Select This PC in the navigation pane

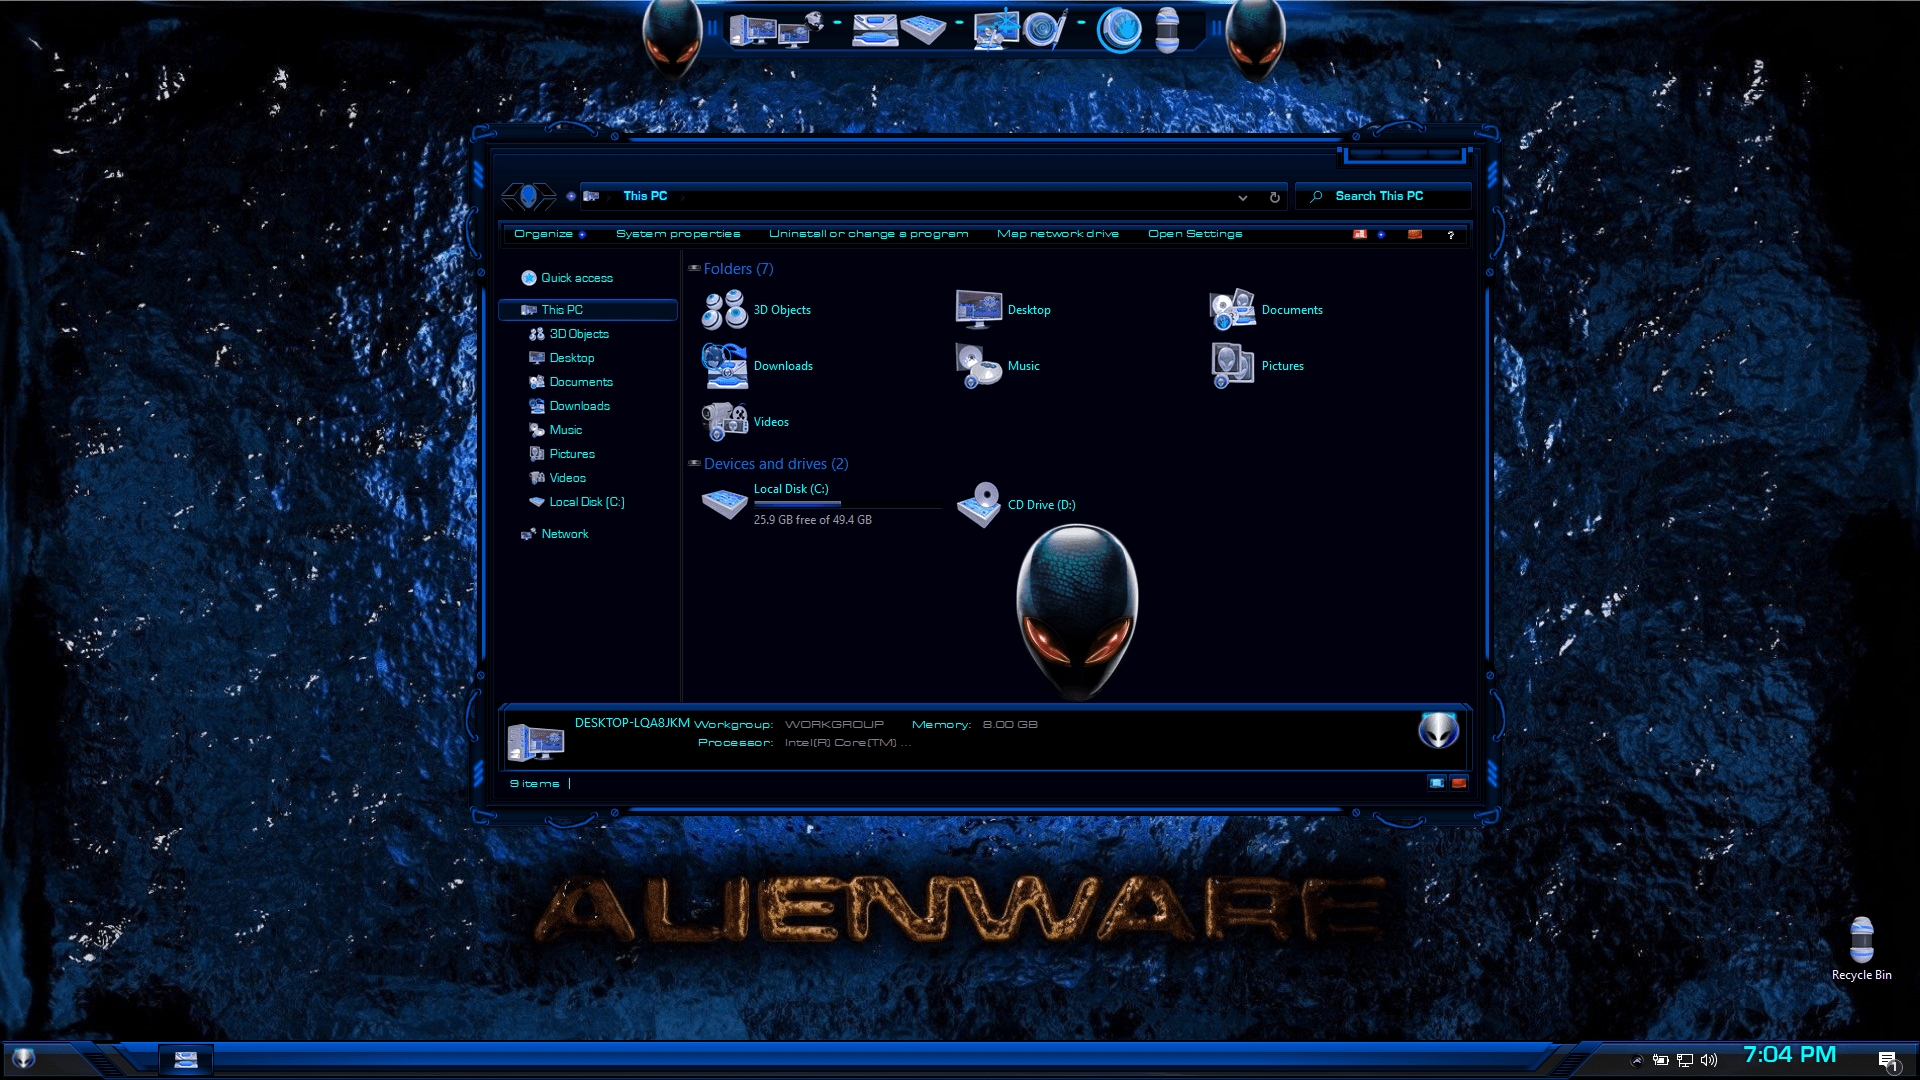point(588,310)
